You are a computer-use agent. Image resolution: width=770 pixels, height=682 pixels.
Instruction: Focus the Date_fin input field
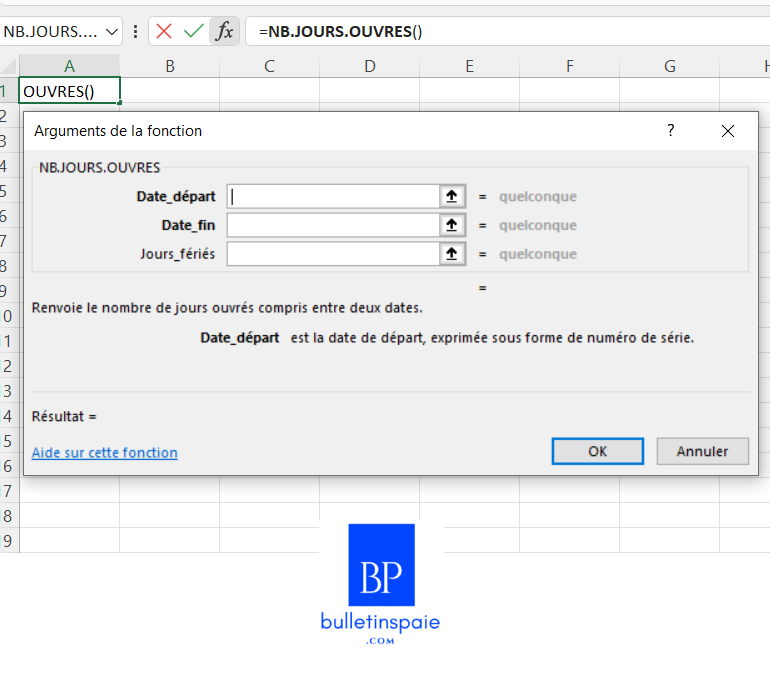click(333, 225)
